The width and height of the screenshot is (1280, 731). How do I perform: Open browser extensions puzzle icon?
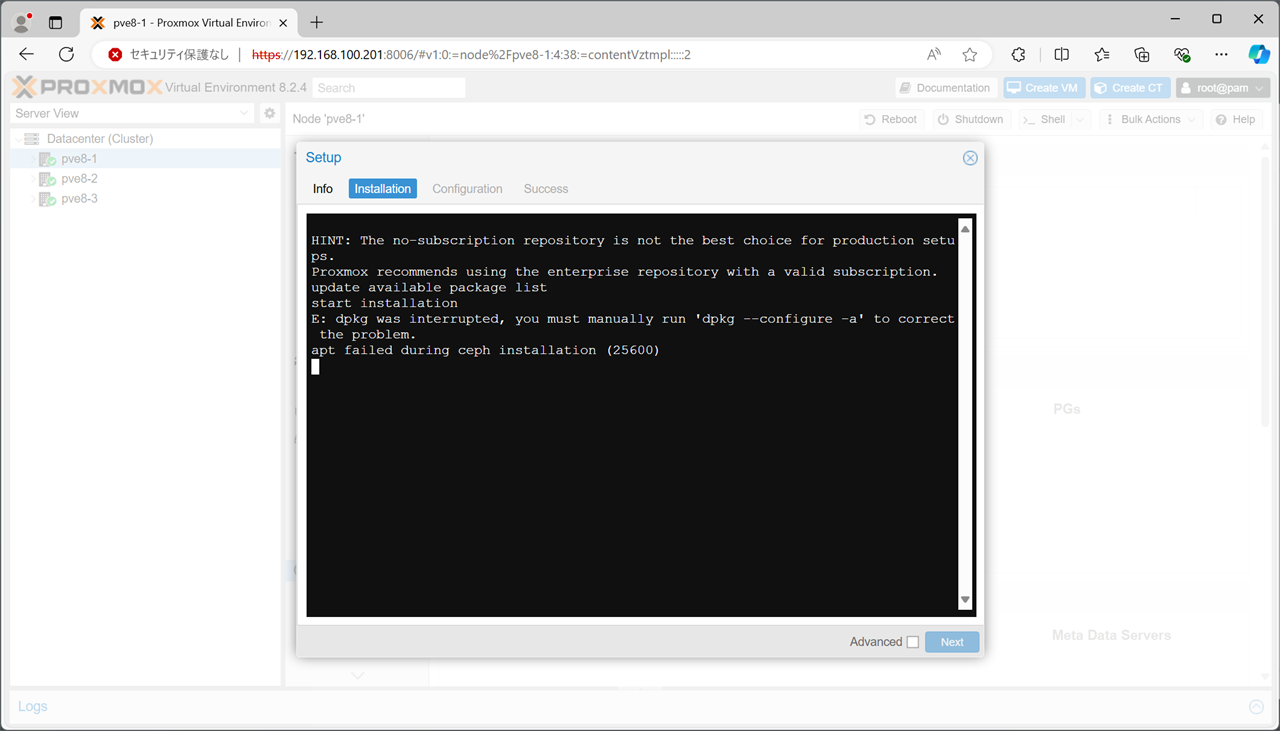(1018, 55)
